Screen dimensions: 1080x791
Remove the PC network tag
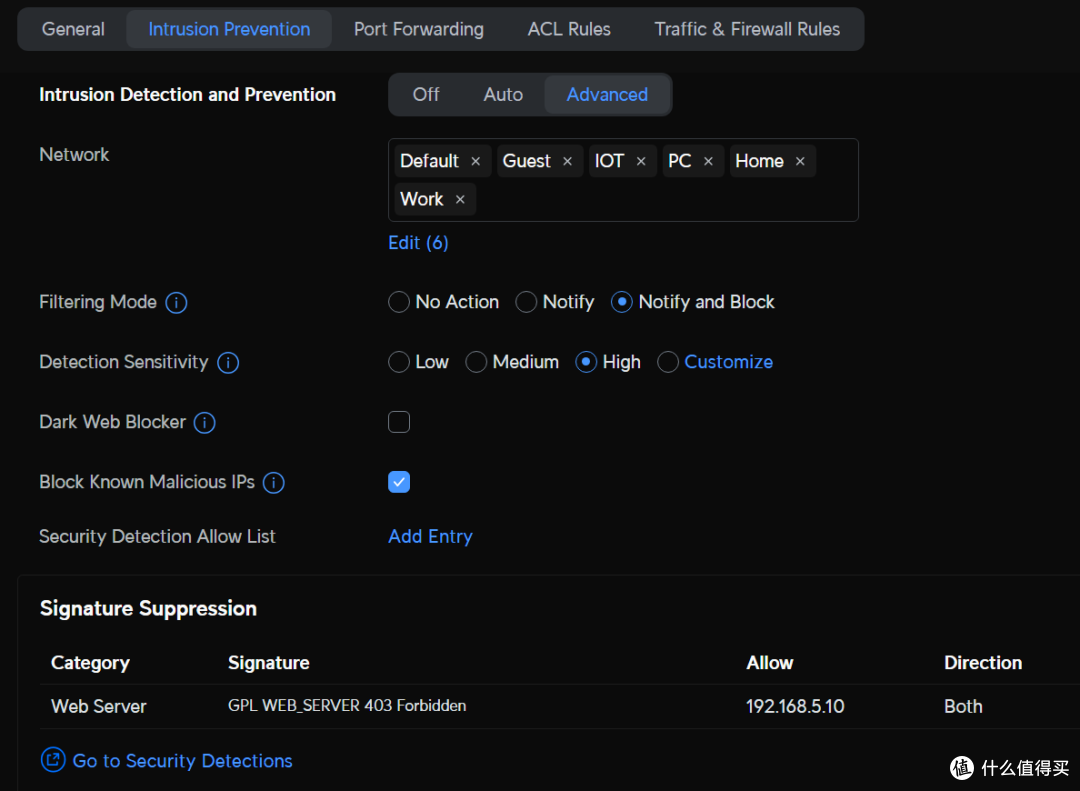[708, 161]
